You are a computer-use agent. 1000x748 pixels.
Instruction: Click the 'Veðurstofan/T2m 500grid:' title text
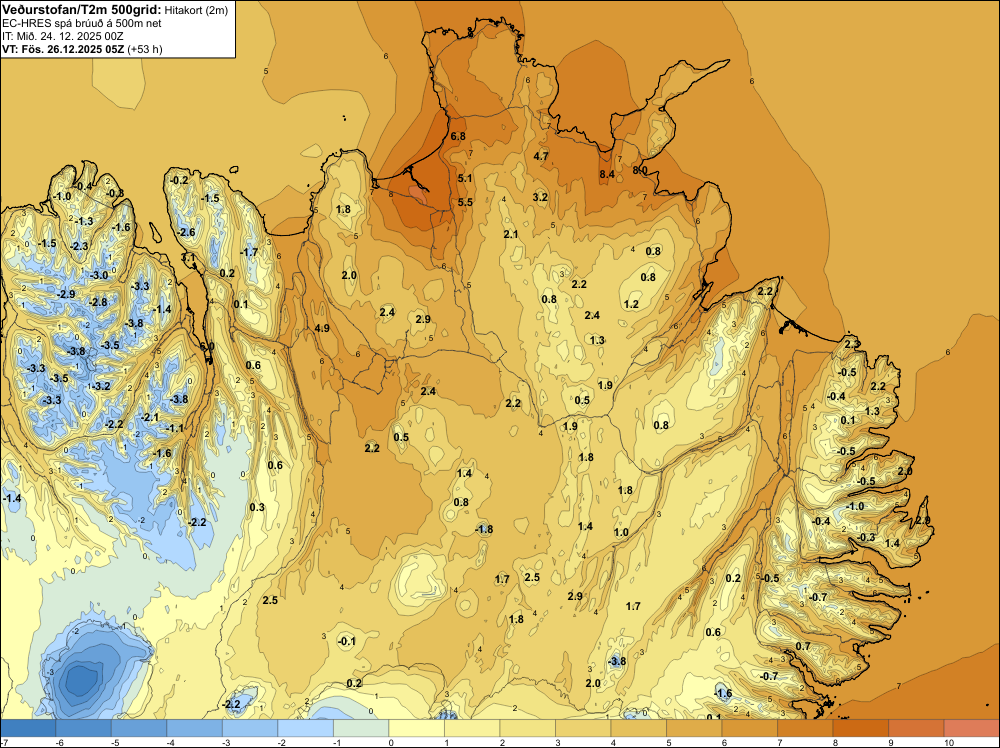click(81, 10)
